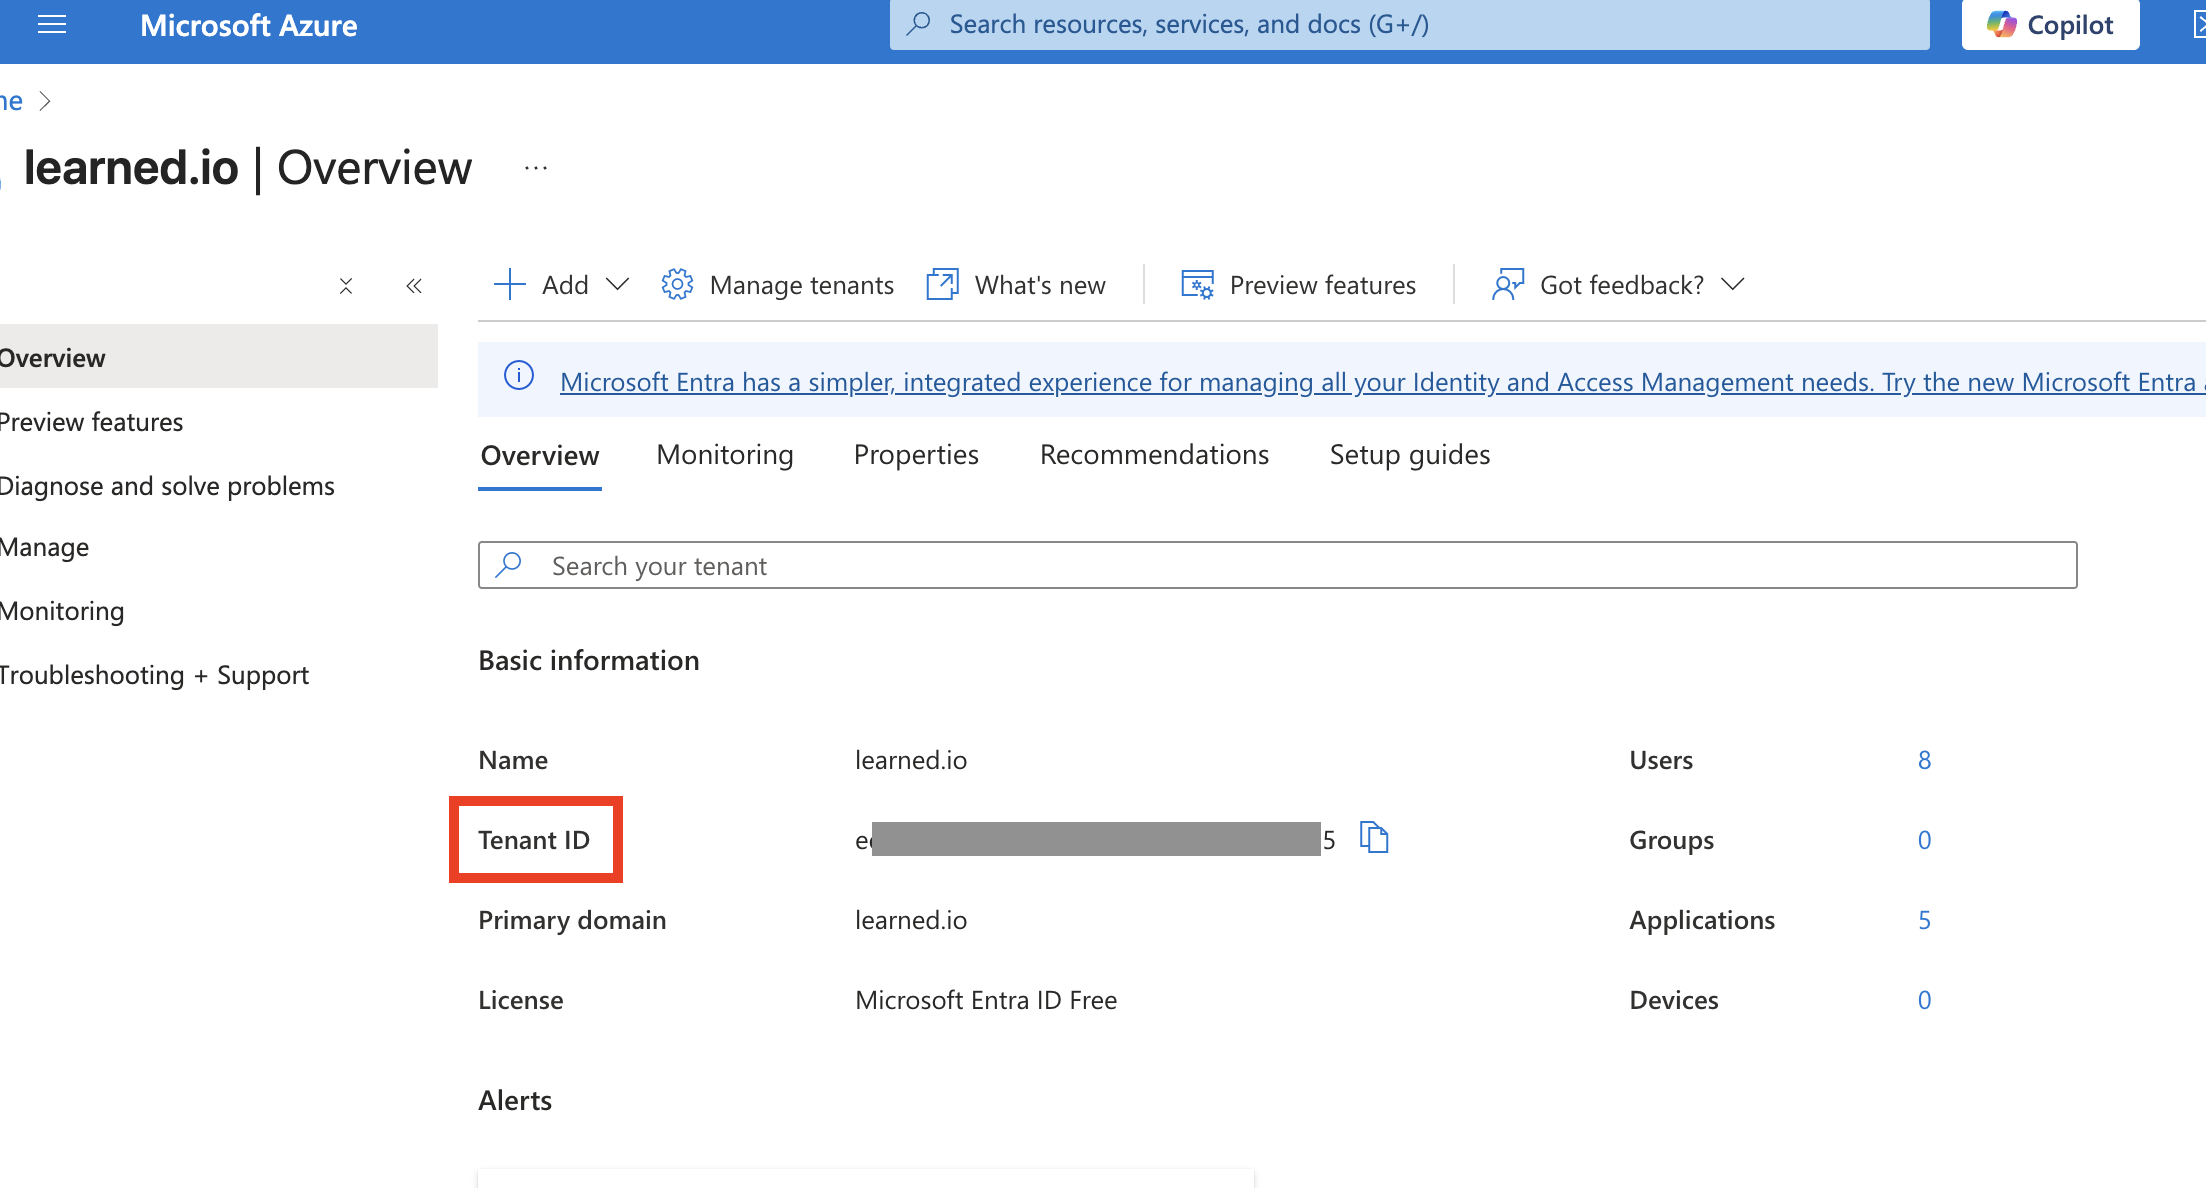Screen dimensions: 2206x1188
Task: Click the Manage tenants gear icon
Action: click(677, 285)
